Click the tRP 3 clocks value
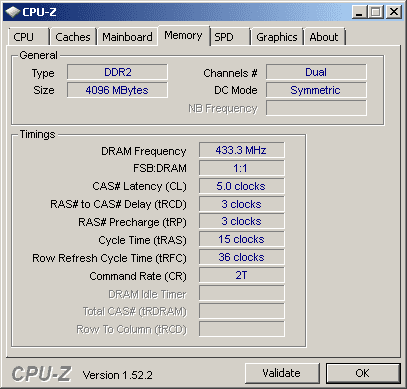 point(242,222)
